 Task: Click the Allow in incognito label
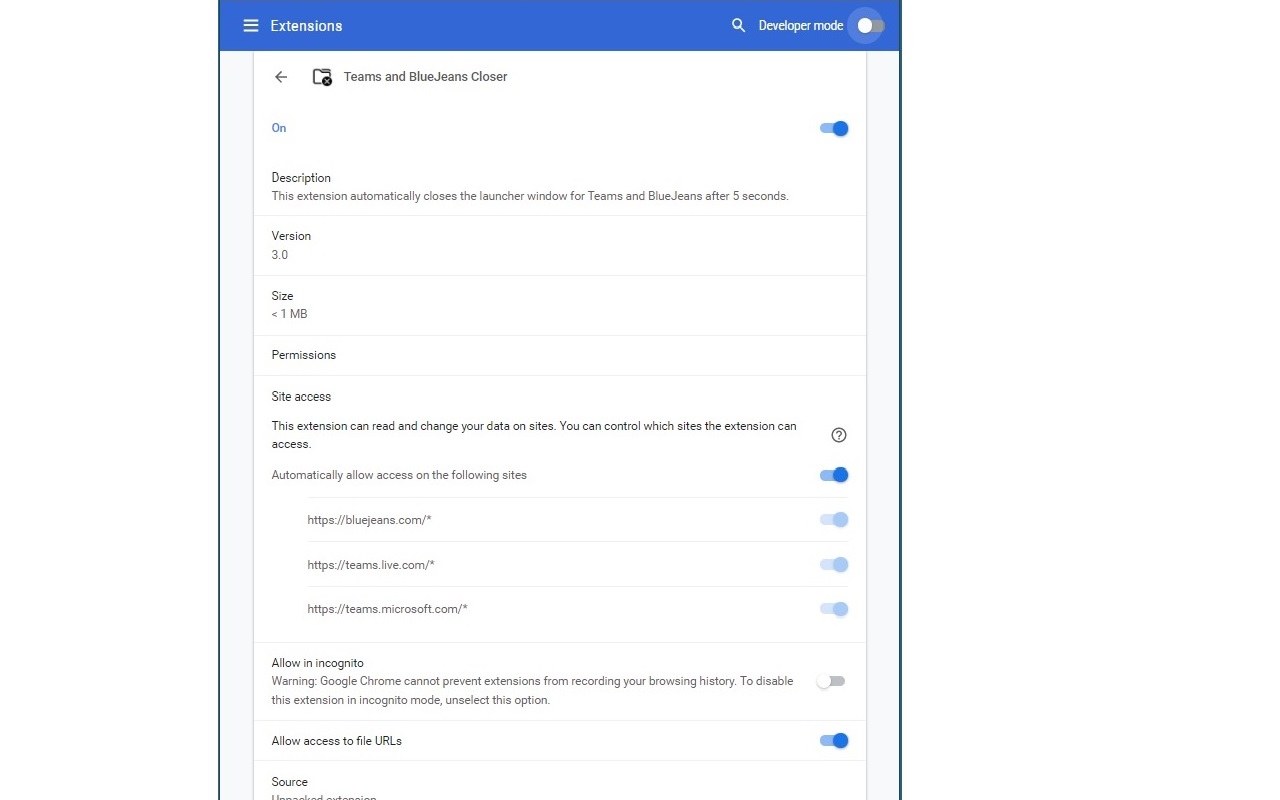click(317, 663)
